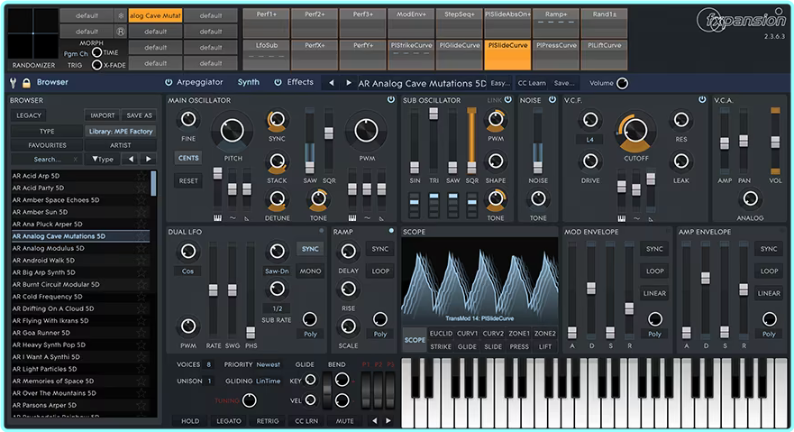Toggle Amp Envelope SYNC button
The height and width of the screenshot is (432, 794).
(768, 249)
